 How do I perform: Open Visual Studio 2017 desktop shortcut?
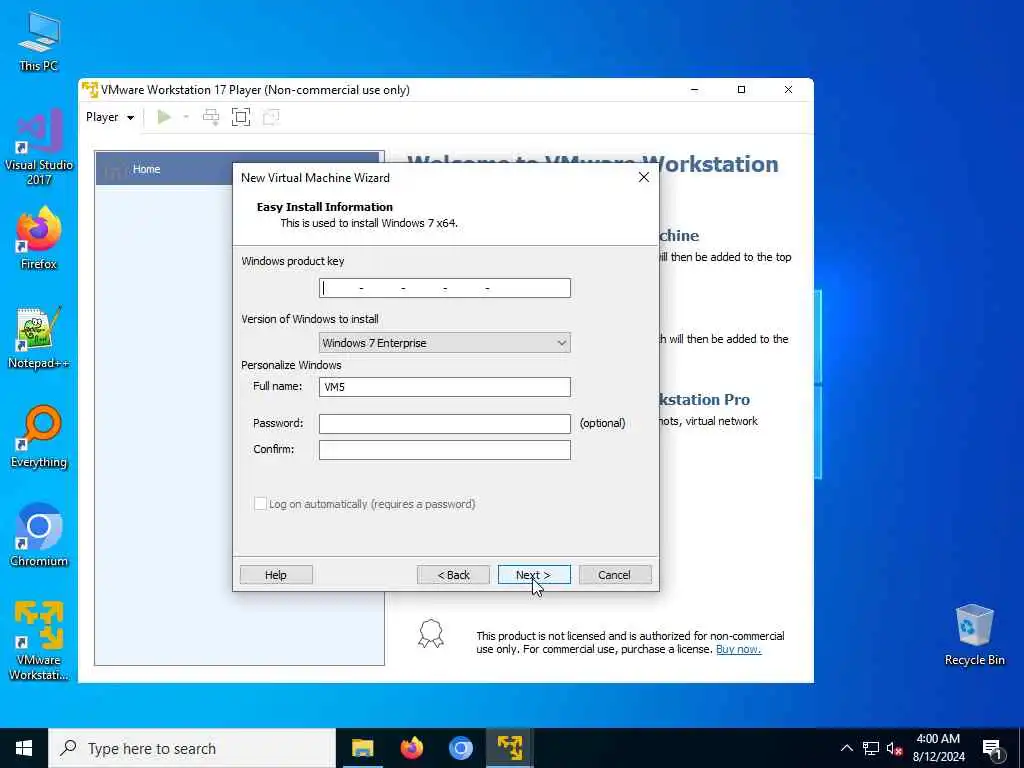tap(39, 147)
